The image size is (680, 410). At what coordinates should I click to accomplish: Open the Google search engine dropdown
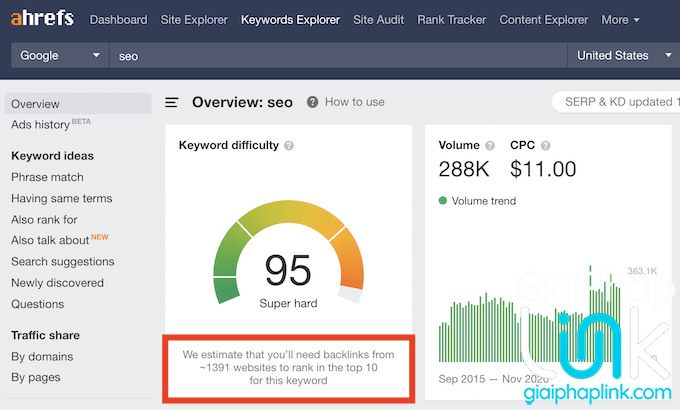click(60, 56)
